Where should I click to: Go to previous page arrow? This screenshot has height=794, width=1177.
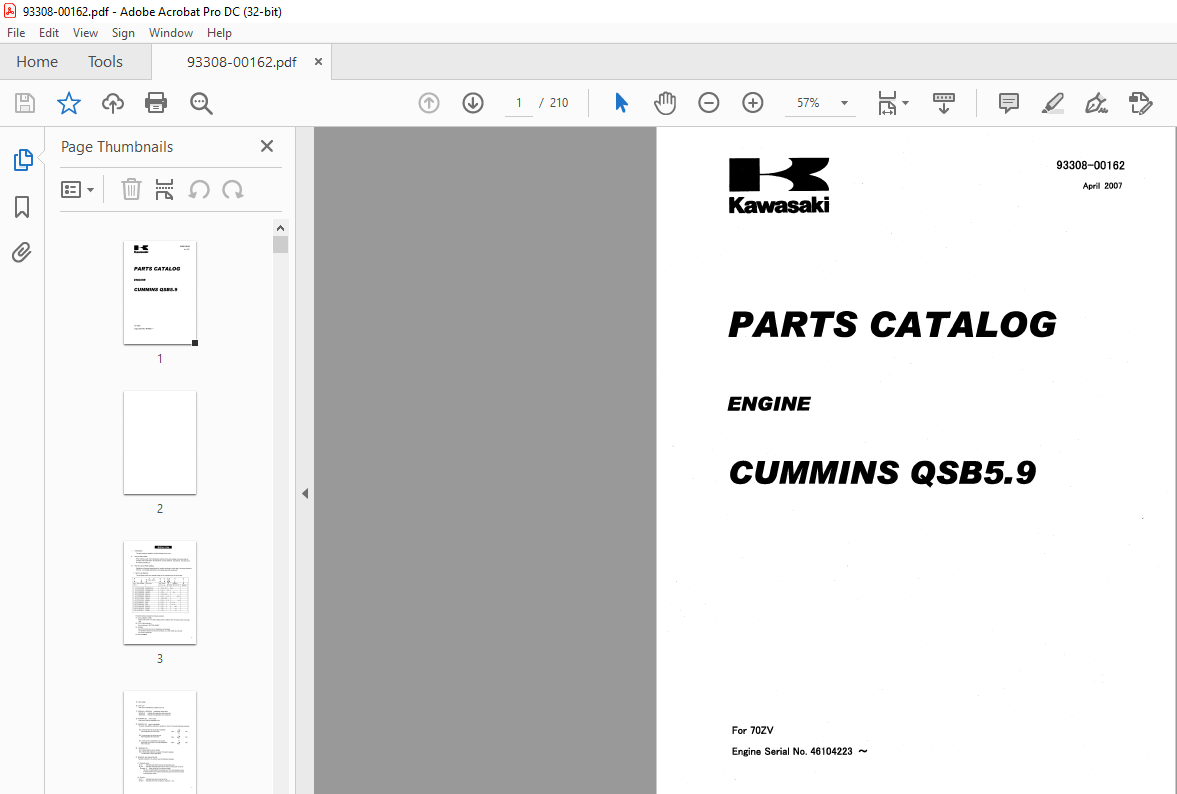pyautogui.click(x=429, y=103)
